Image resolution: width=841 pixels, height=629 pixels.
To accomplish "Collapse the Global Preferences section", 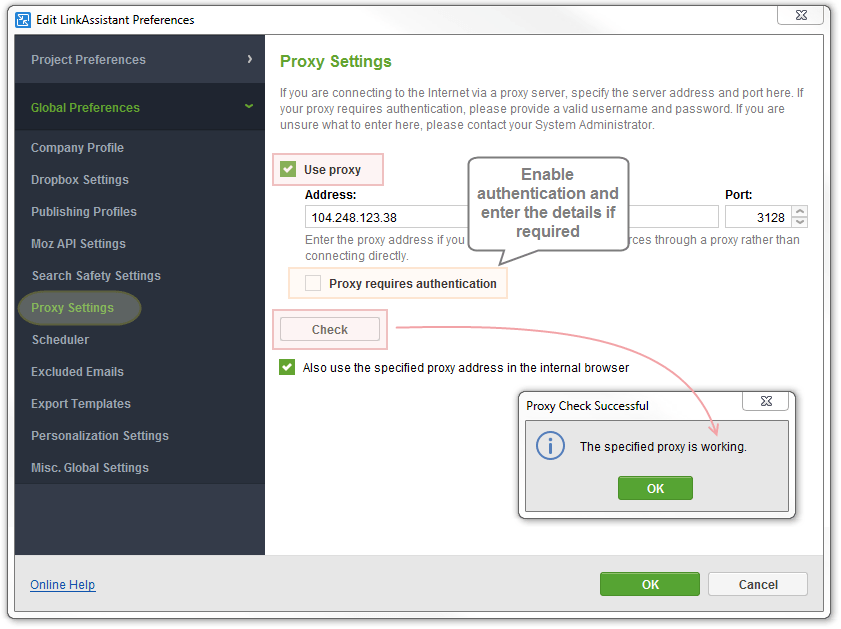I will pos(139,107).
